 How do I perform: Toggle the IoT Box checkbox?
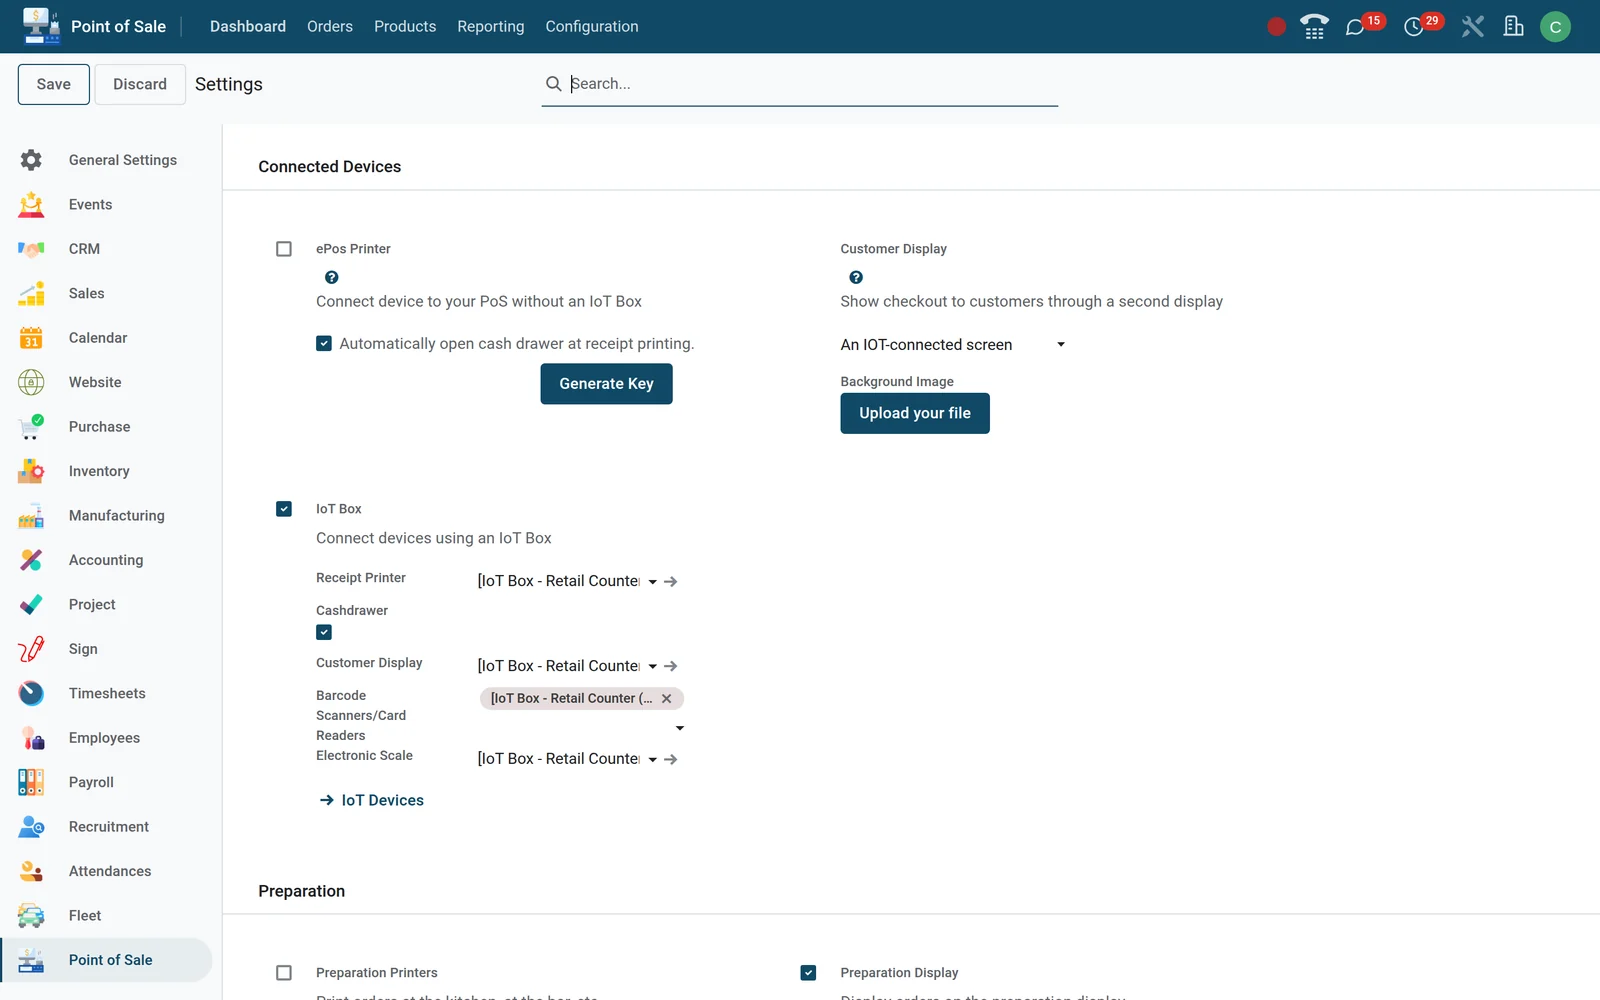pos(284,509)
